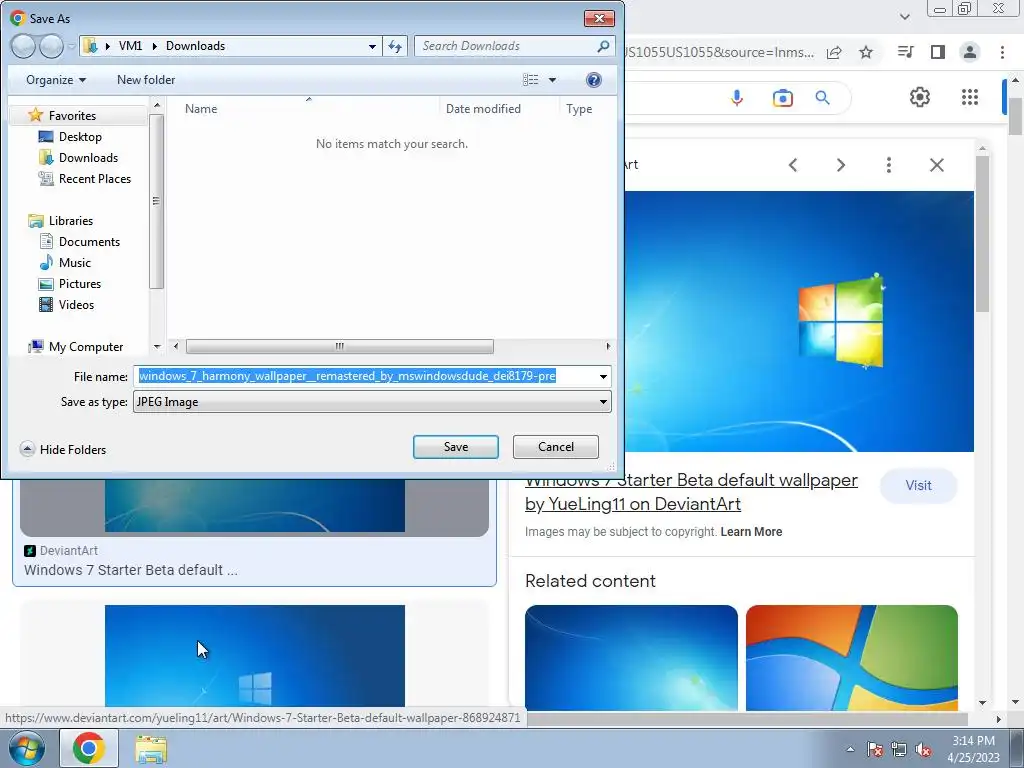Bookmark this page with star icon
1024x768 pixels.
(866, 52)
